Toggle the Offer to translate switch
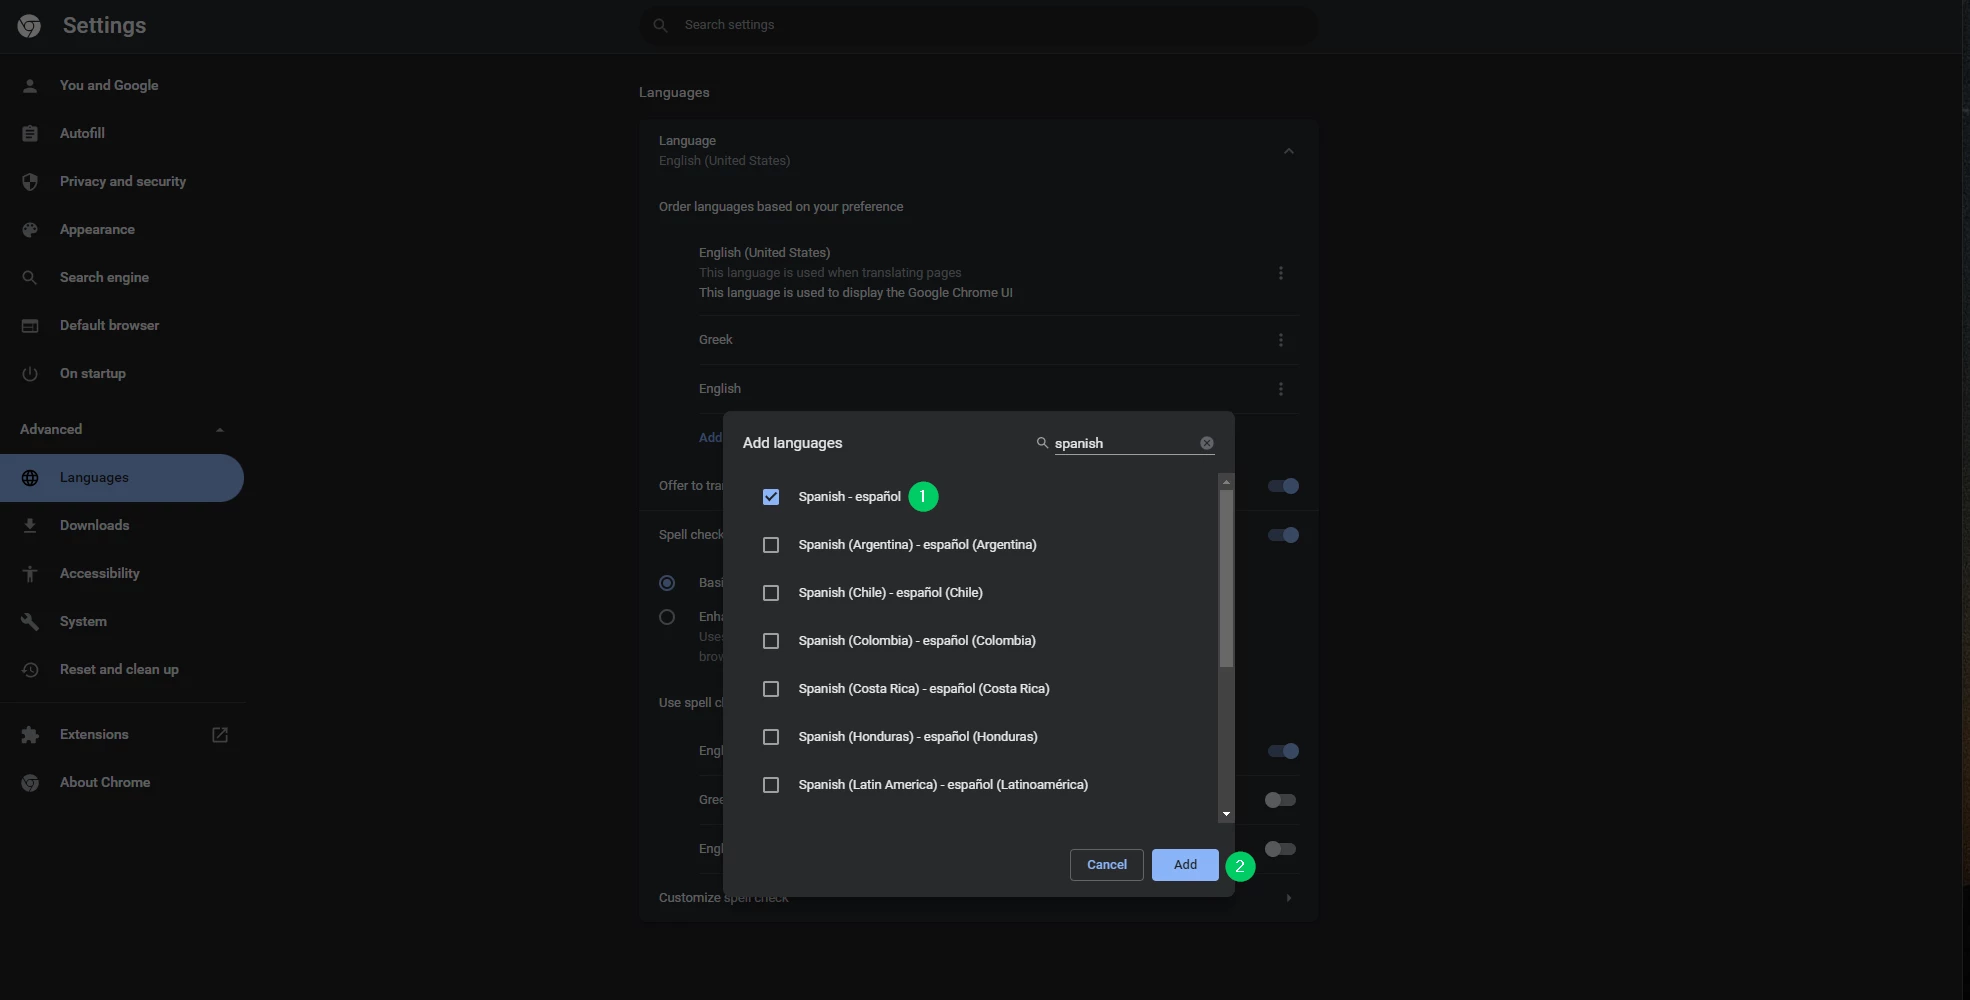This screenshot has width=1970, height=1000. (1283, 486)
